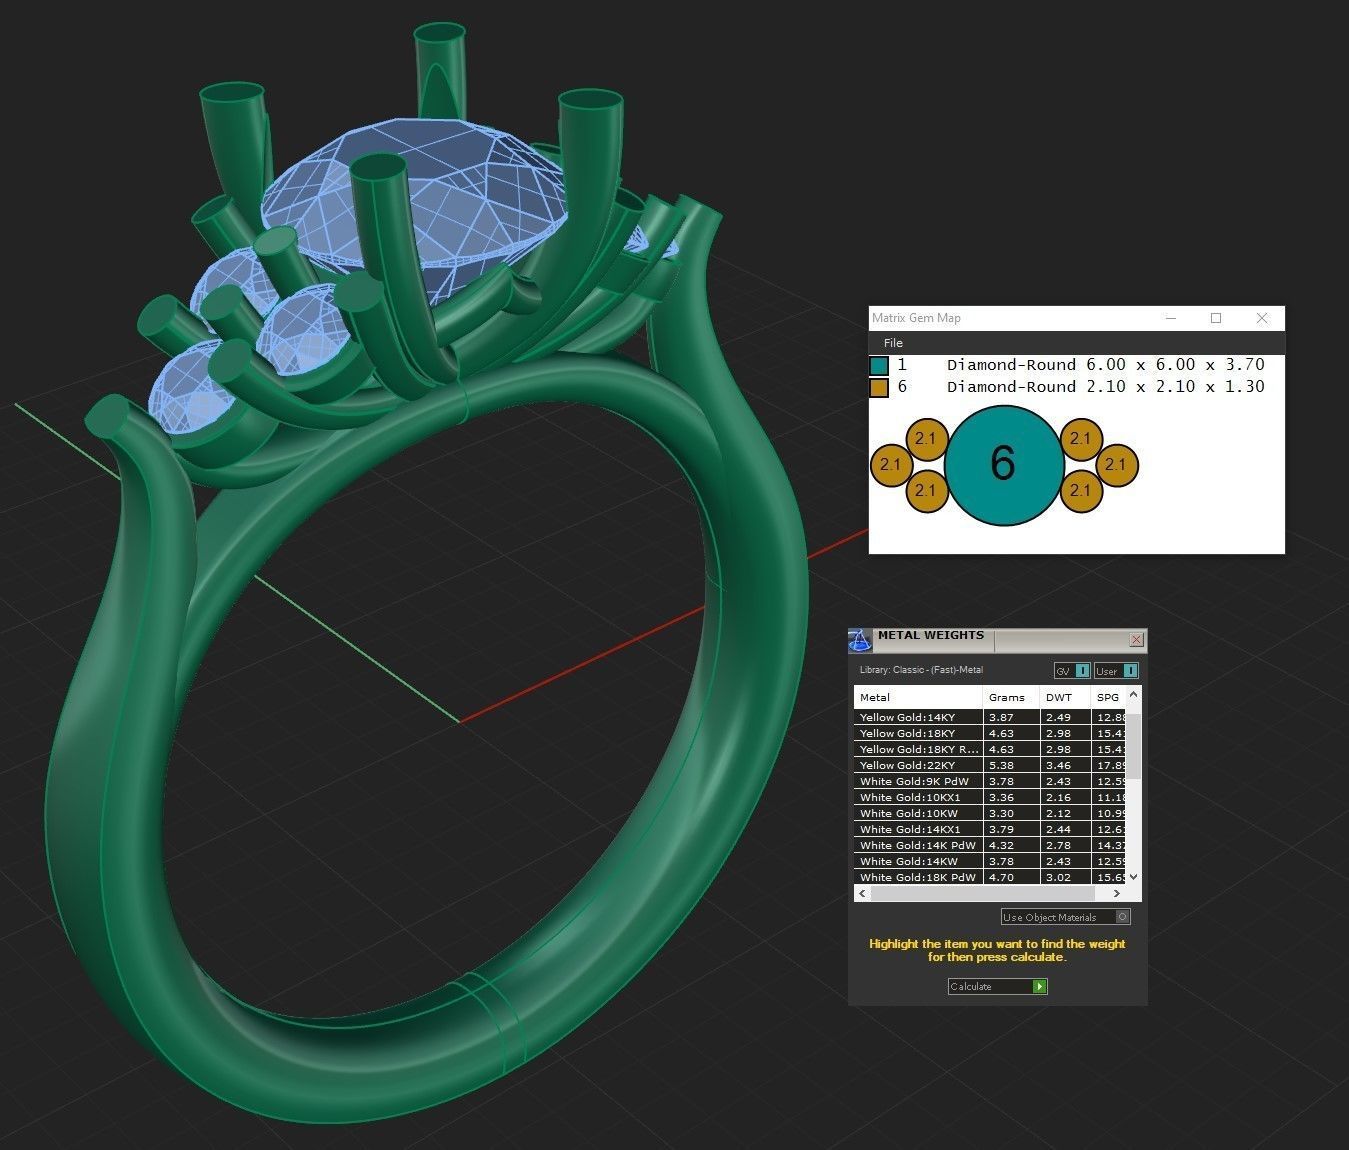Maximize the Matrix Gem Map window
Viewport: 1349px width, 1150px height.
tap(1216, 318)
